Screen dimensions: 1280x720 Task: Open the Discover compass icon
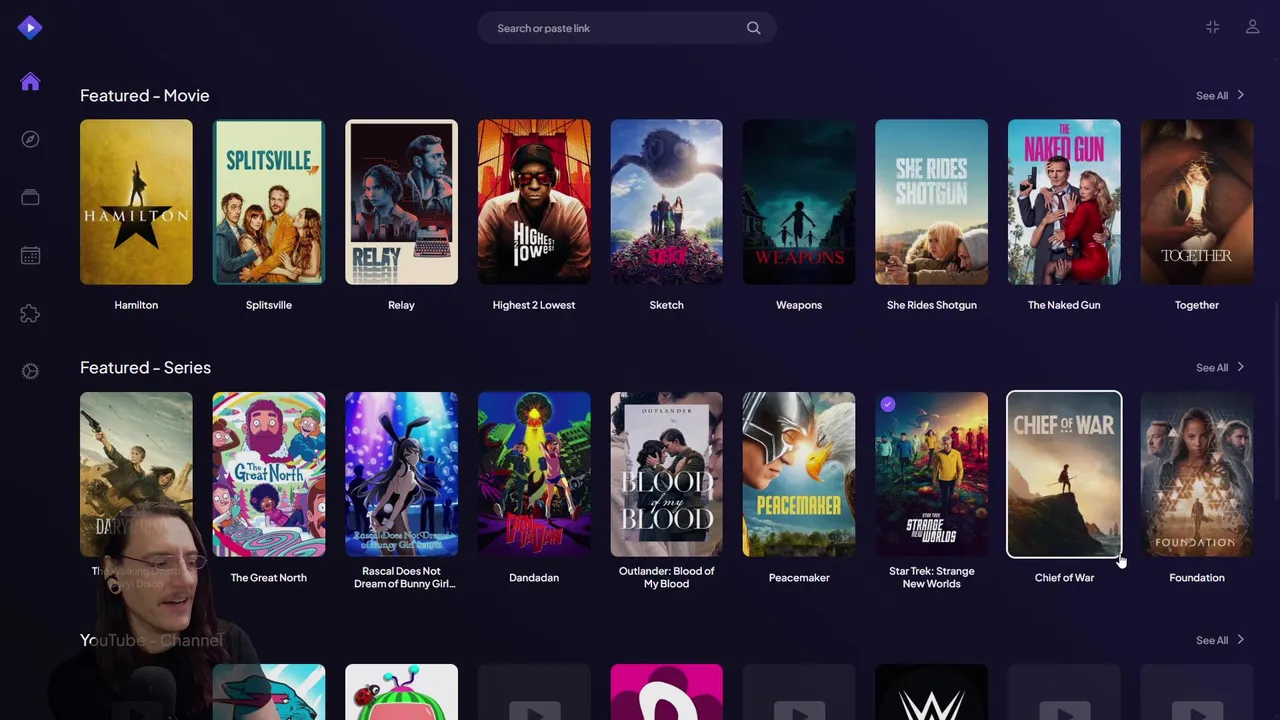pyautogui.click(x=30, y=139)
